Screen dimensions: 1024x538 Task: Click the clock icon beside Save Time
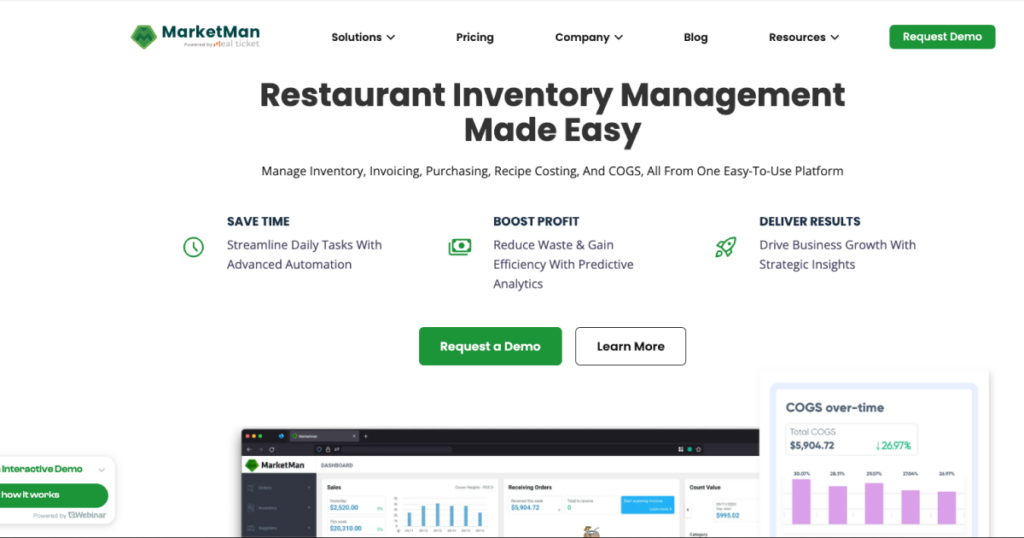pyautogui.click(x=193, y=246)
